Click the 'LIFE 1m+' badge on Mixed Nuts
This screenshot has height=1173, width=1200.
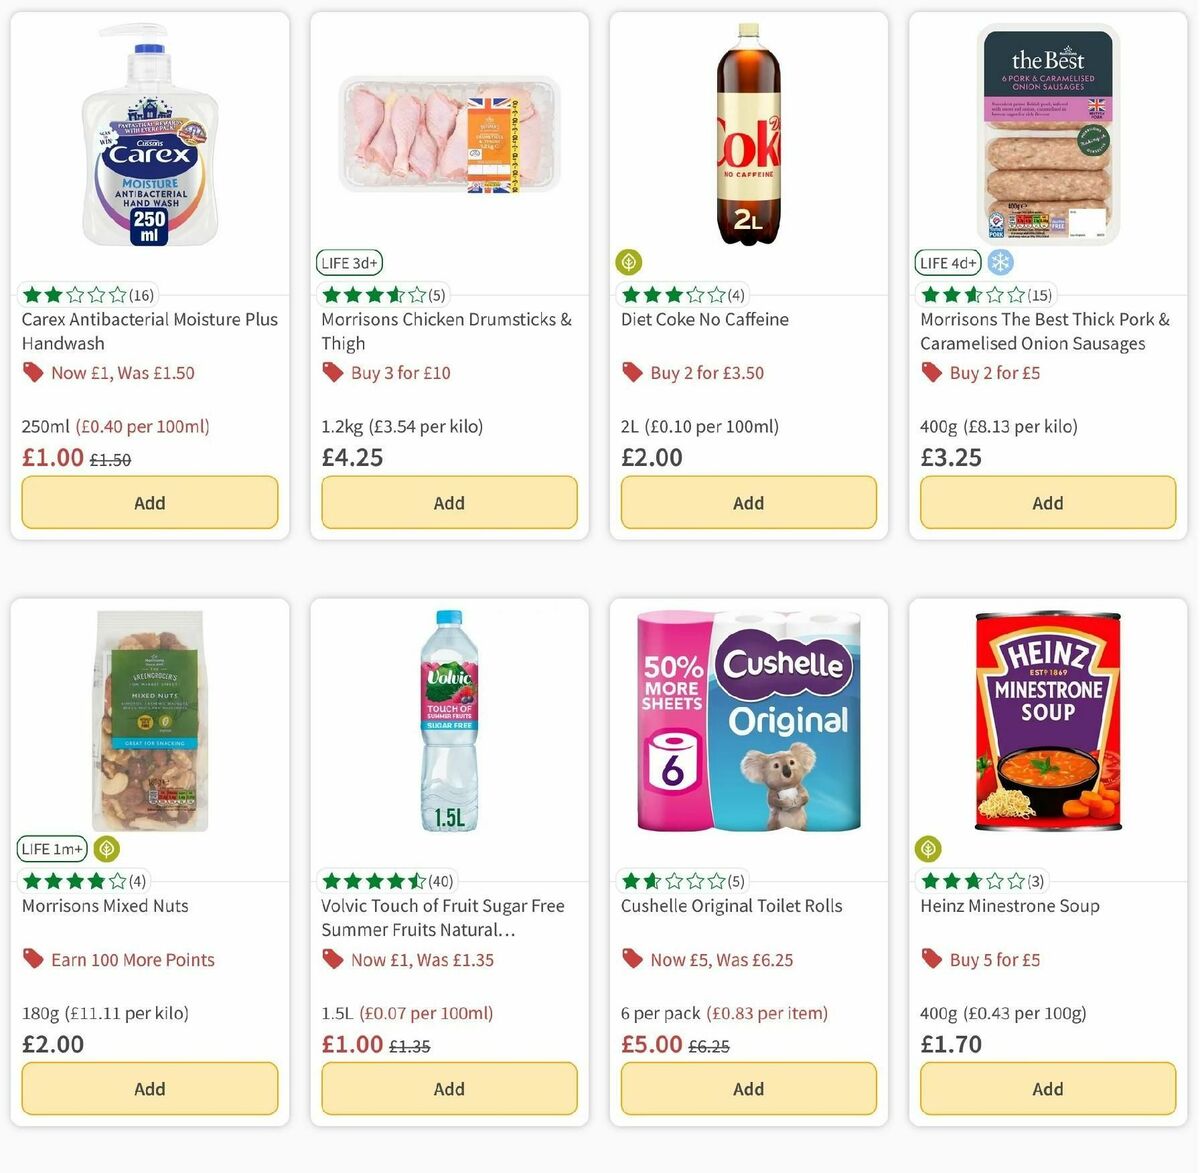52,848
